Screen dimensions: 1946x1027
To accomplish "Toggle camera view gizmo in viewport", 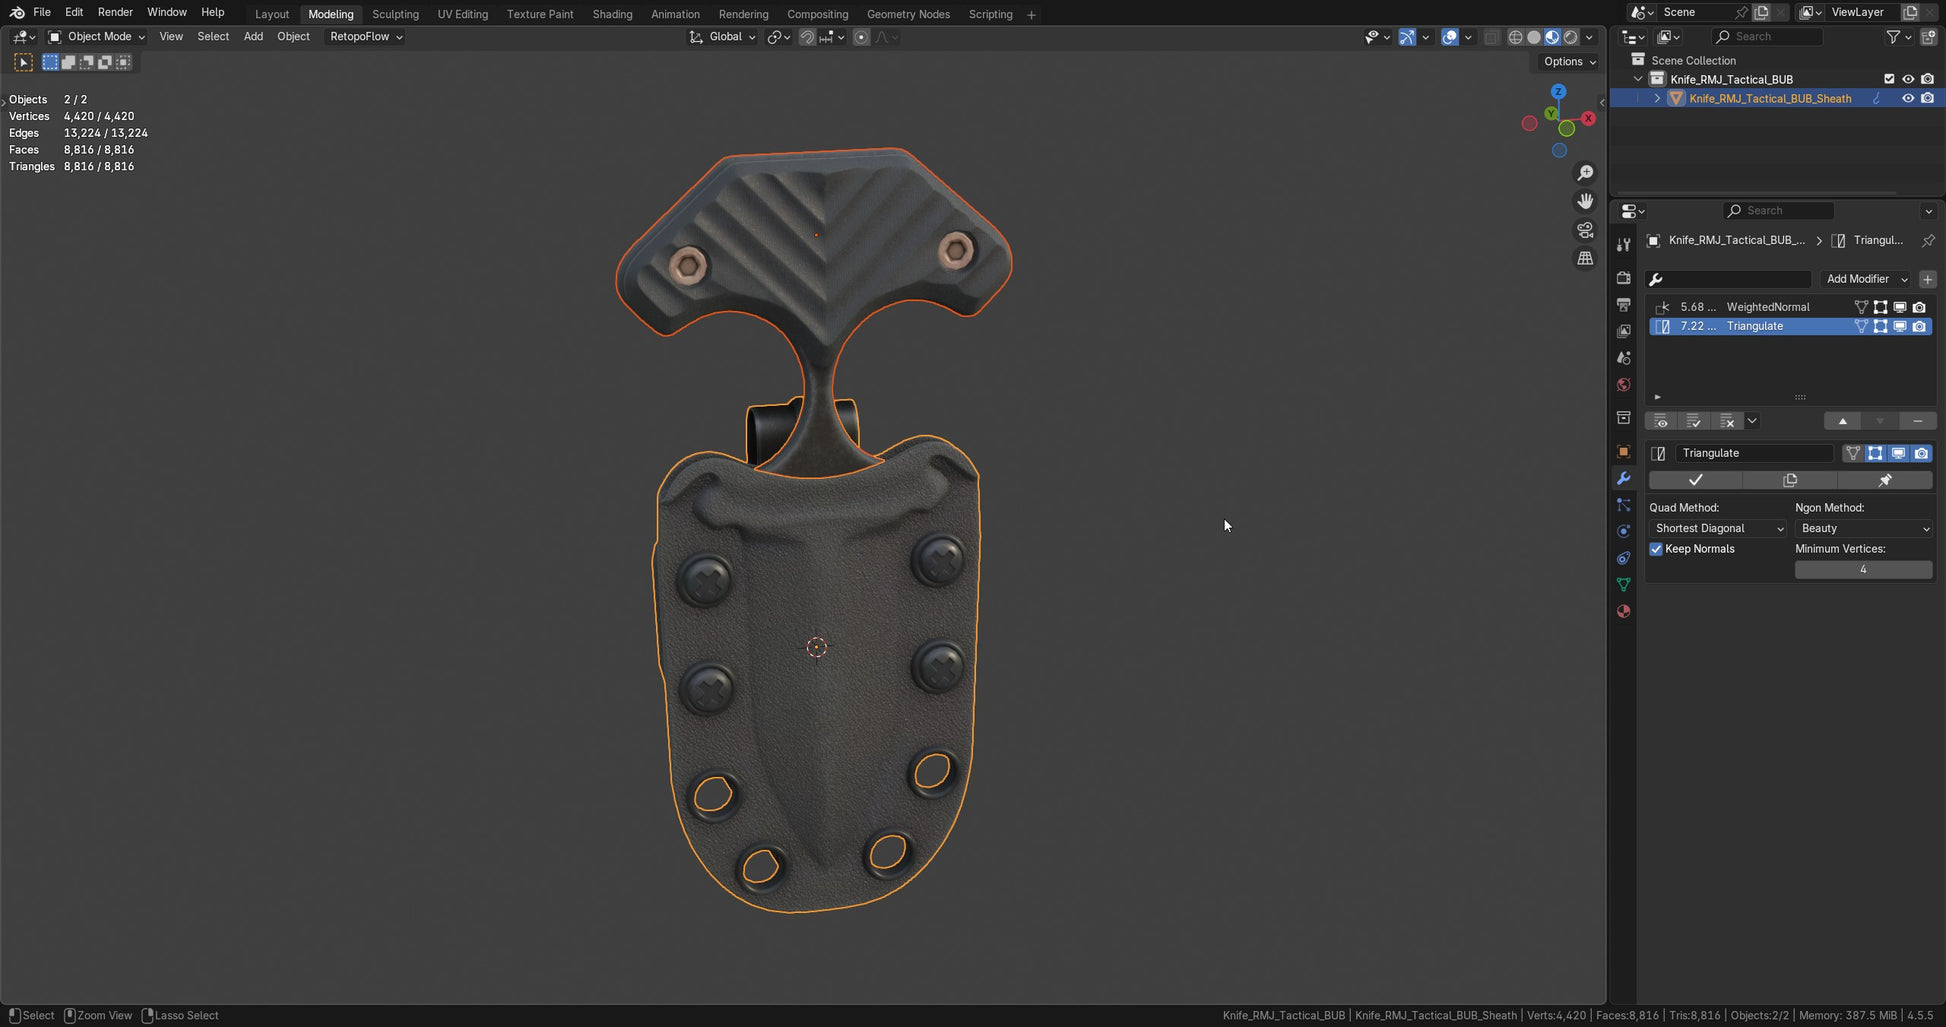I will pos(1585,230).
